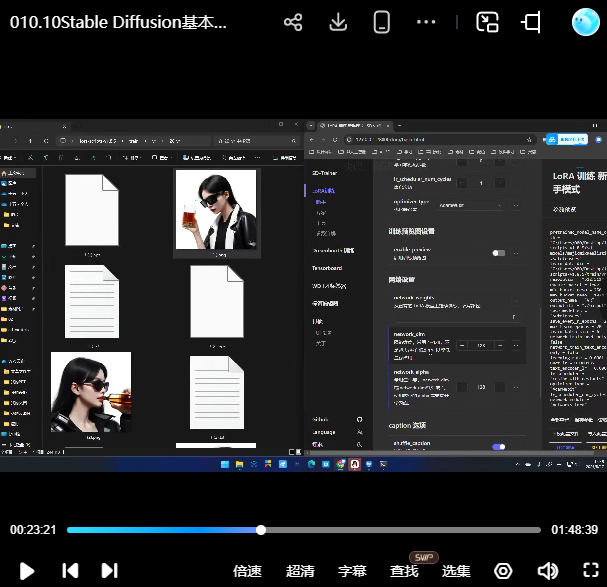Download the video using the download icon
Image resolution: width=607 pixels, height=587 pixels.
[x=338, y=22]
